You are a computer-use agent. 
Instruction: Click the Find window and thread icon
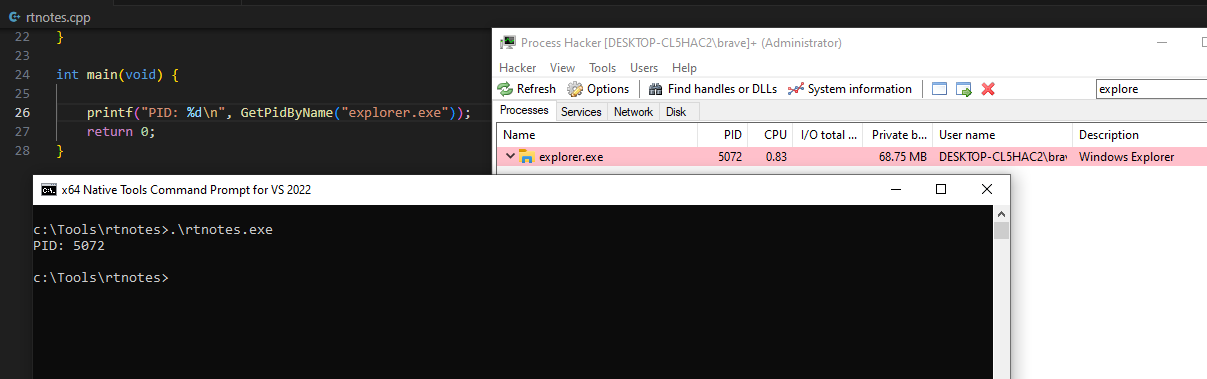(964, 89)
